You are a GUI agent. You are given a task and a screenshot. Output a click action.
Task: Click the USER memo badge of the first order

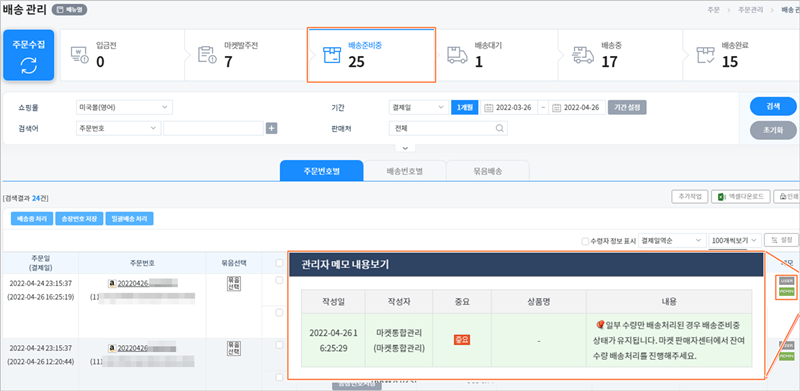click(787, 281)
